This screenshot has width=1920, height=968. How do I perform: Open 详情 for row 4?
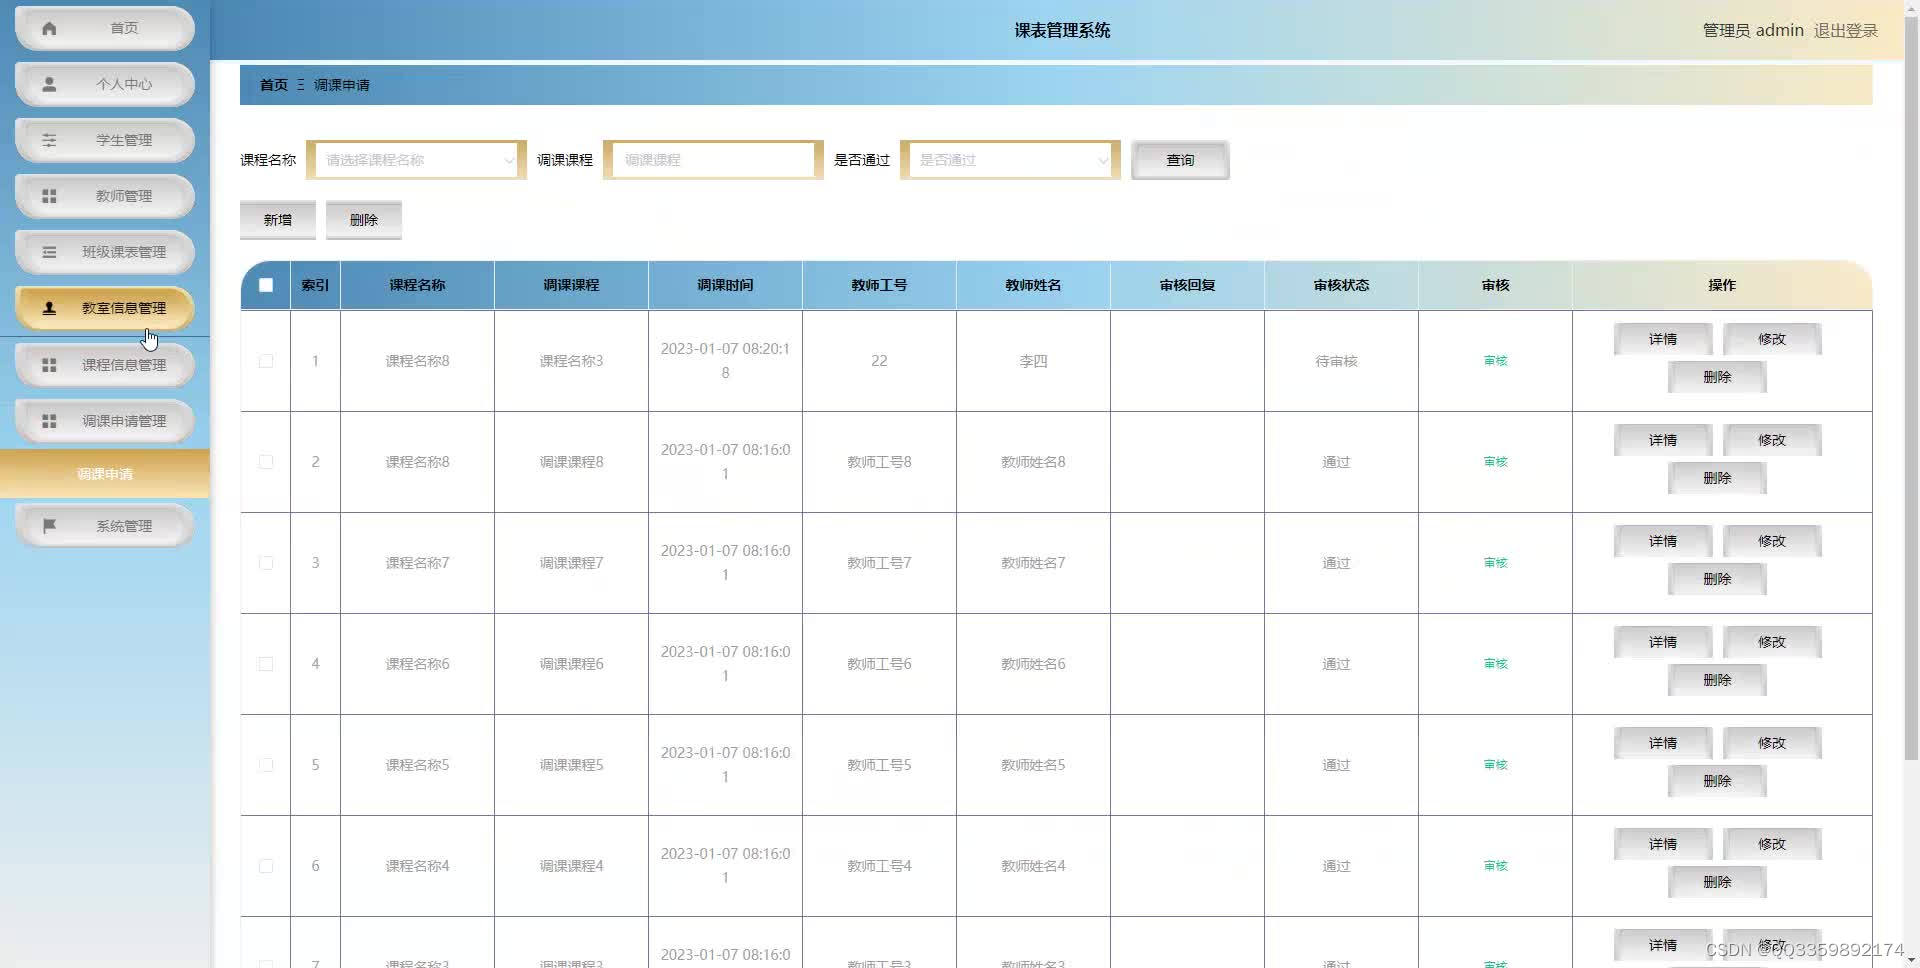1663,642
